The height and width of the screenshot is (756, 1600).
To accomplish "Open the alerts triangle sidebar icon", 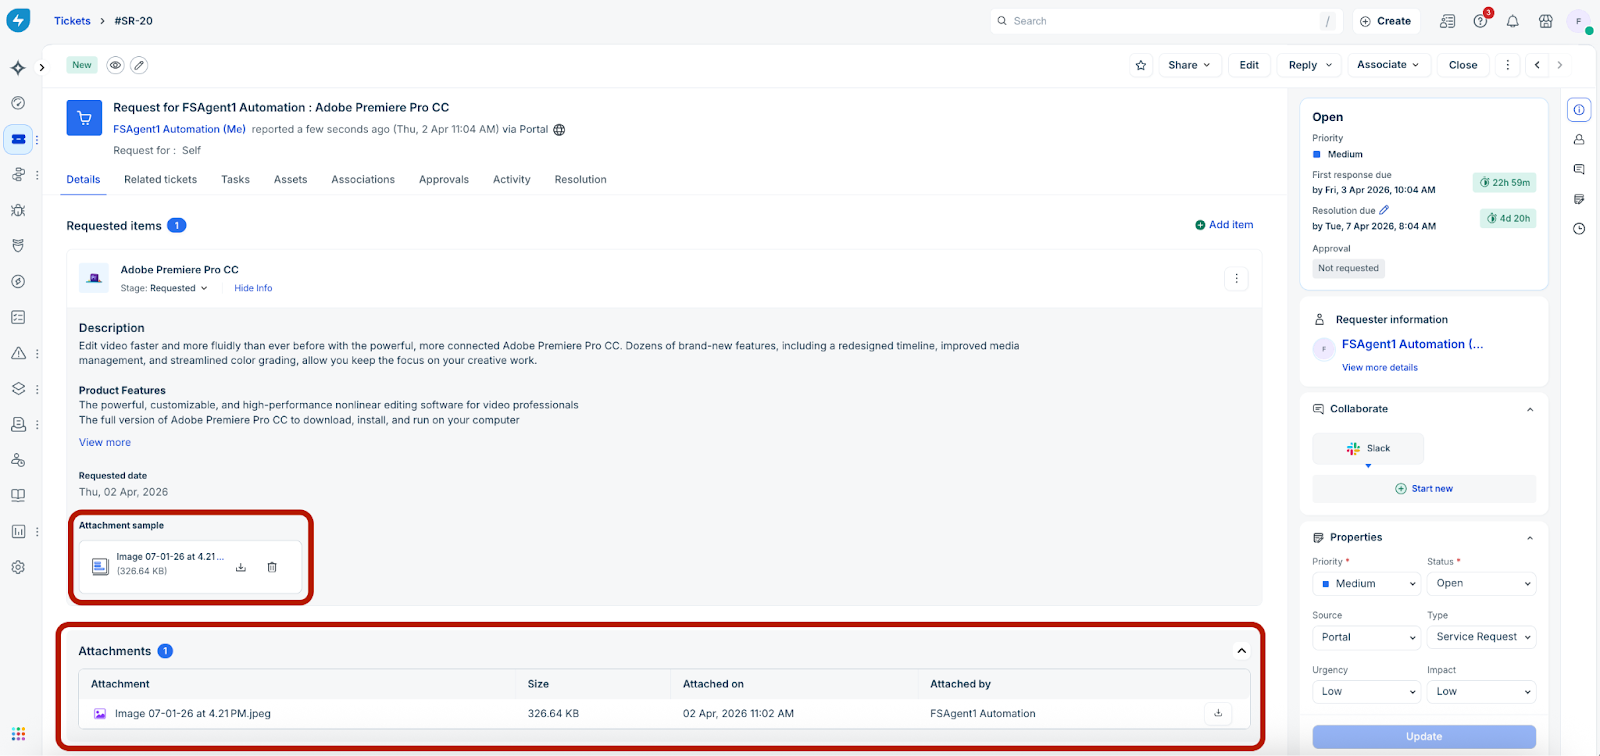I will click(18, 353).
